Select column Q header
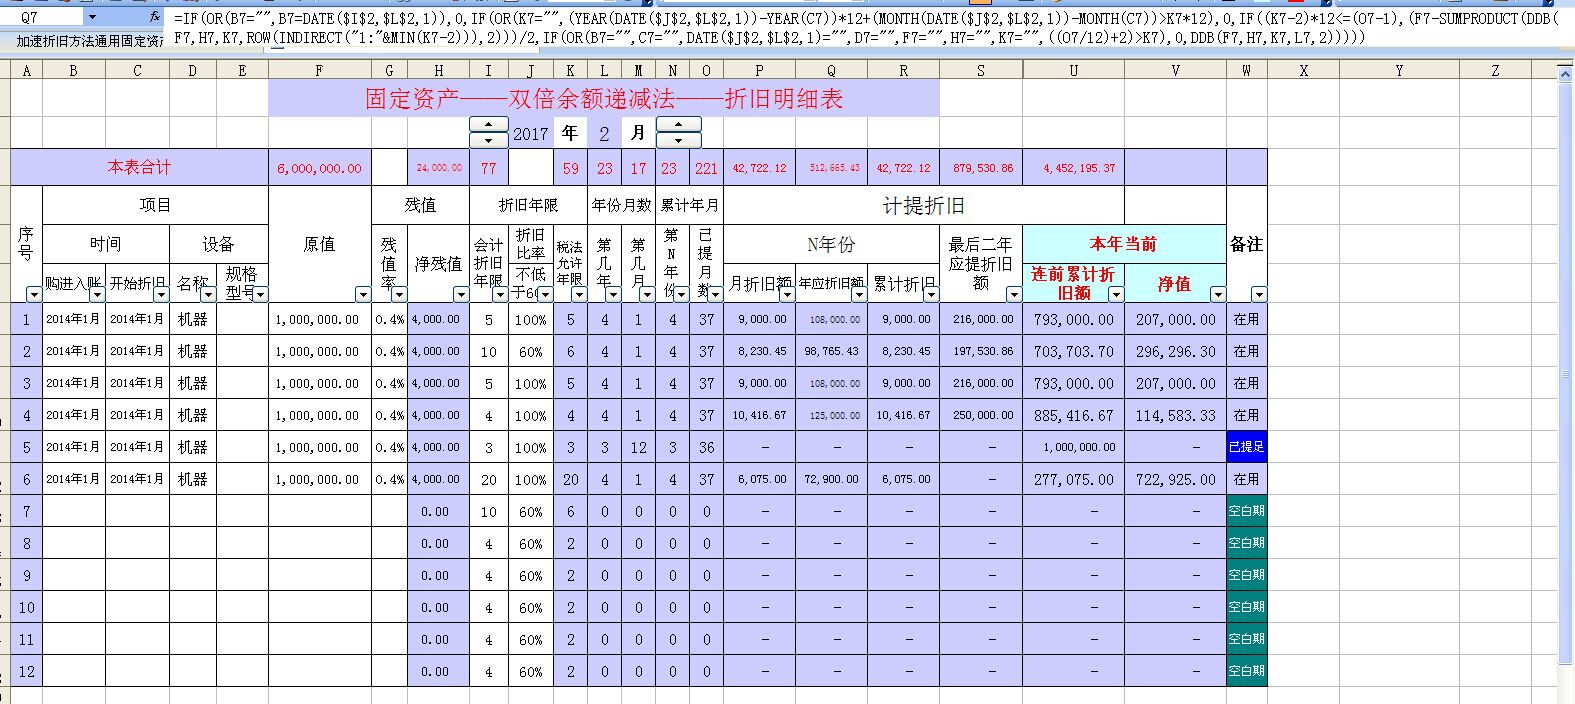 [831, 70]
